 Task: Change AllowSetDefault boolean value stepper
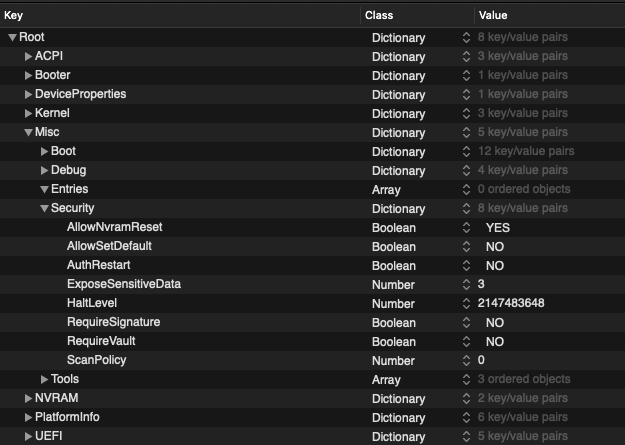tap(465, 246)
